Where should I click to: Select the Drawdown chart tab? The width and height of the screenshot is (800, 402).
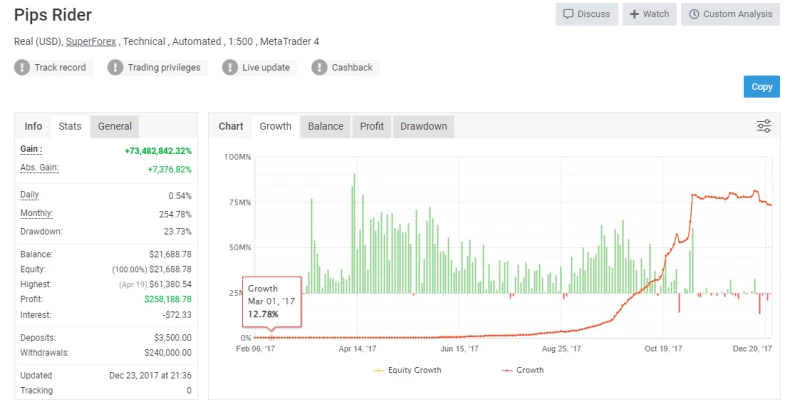[x=422, y=126]
